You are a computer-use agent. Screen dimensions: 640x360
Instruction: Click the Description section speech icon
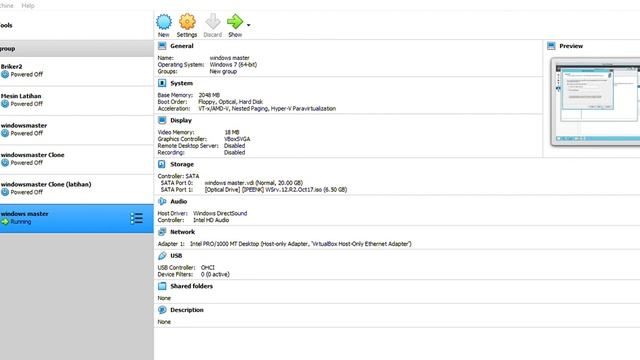162,310
